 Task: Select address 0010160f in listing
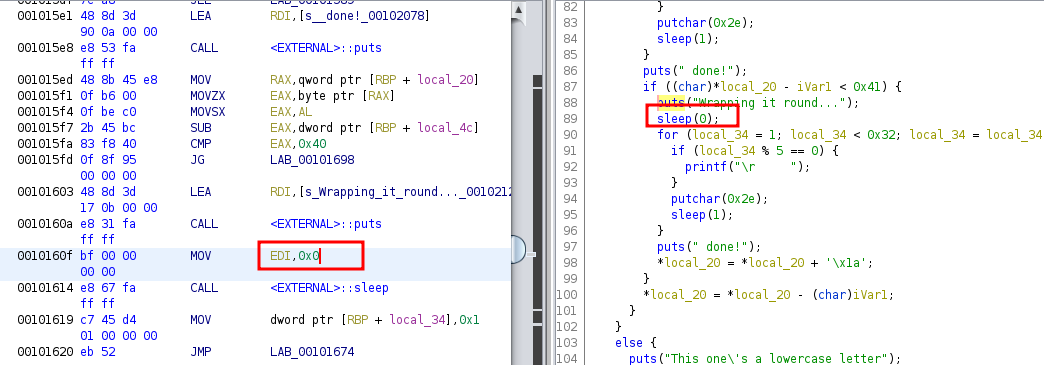coord(44,256)
